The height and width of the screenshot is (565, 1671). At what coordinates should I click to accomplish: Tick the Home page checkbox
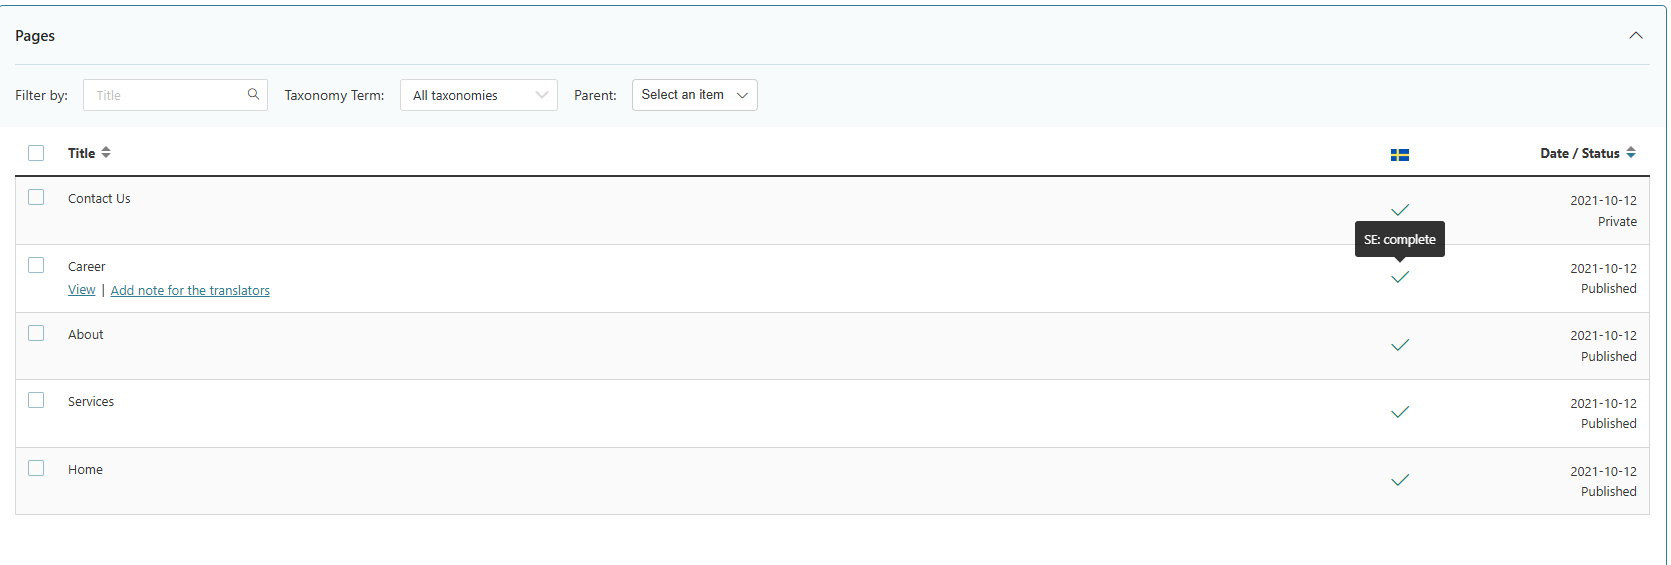click(x=36, y=468)
